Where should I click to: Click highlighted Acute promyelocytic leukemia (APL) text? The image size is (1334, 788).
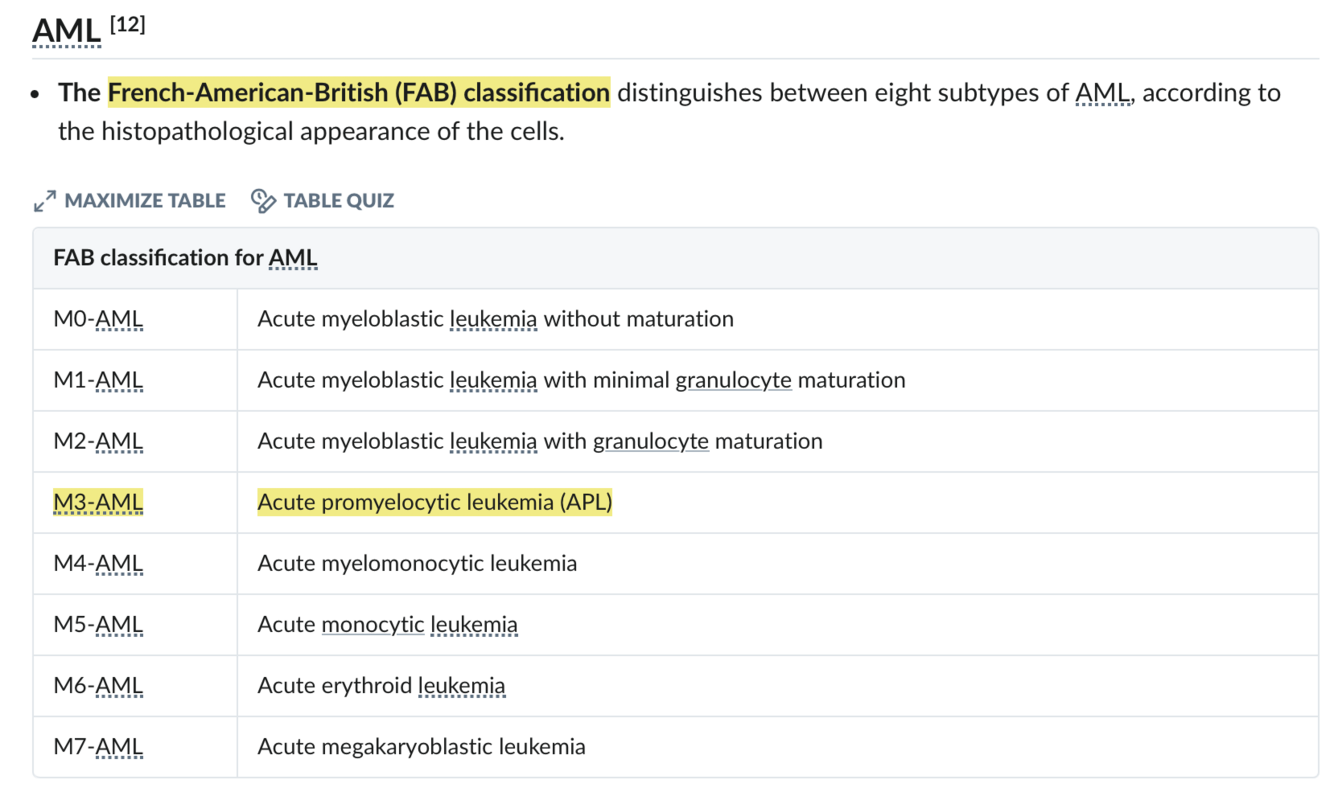point(435,502)
